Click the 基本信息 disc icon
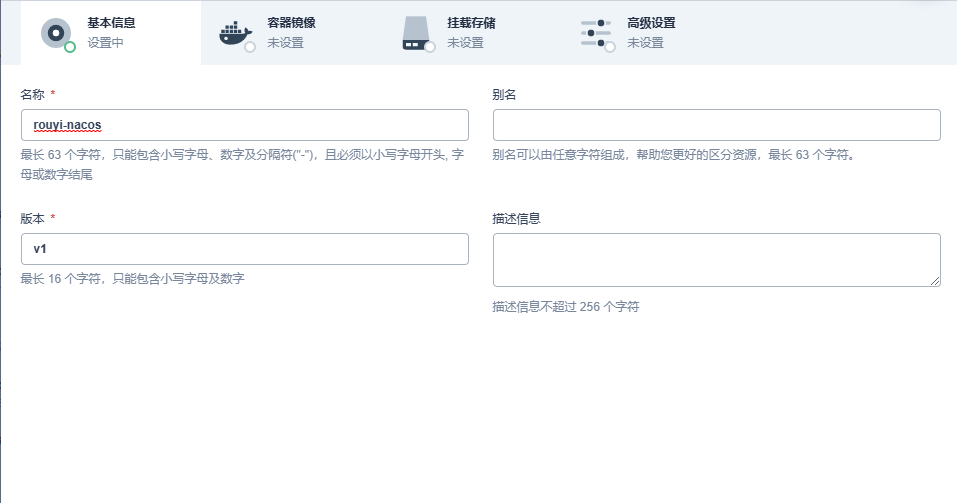Screen dimensions: 957x503 pos(55,31)
